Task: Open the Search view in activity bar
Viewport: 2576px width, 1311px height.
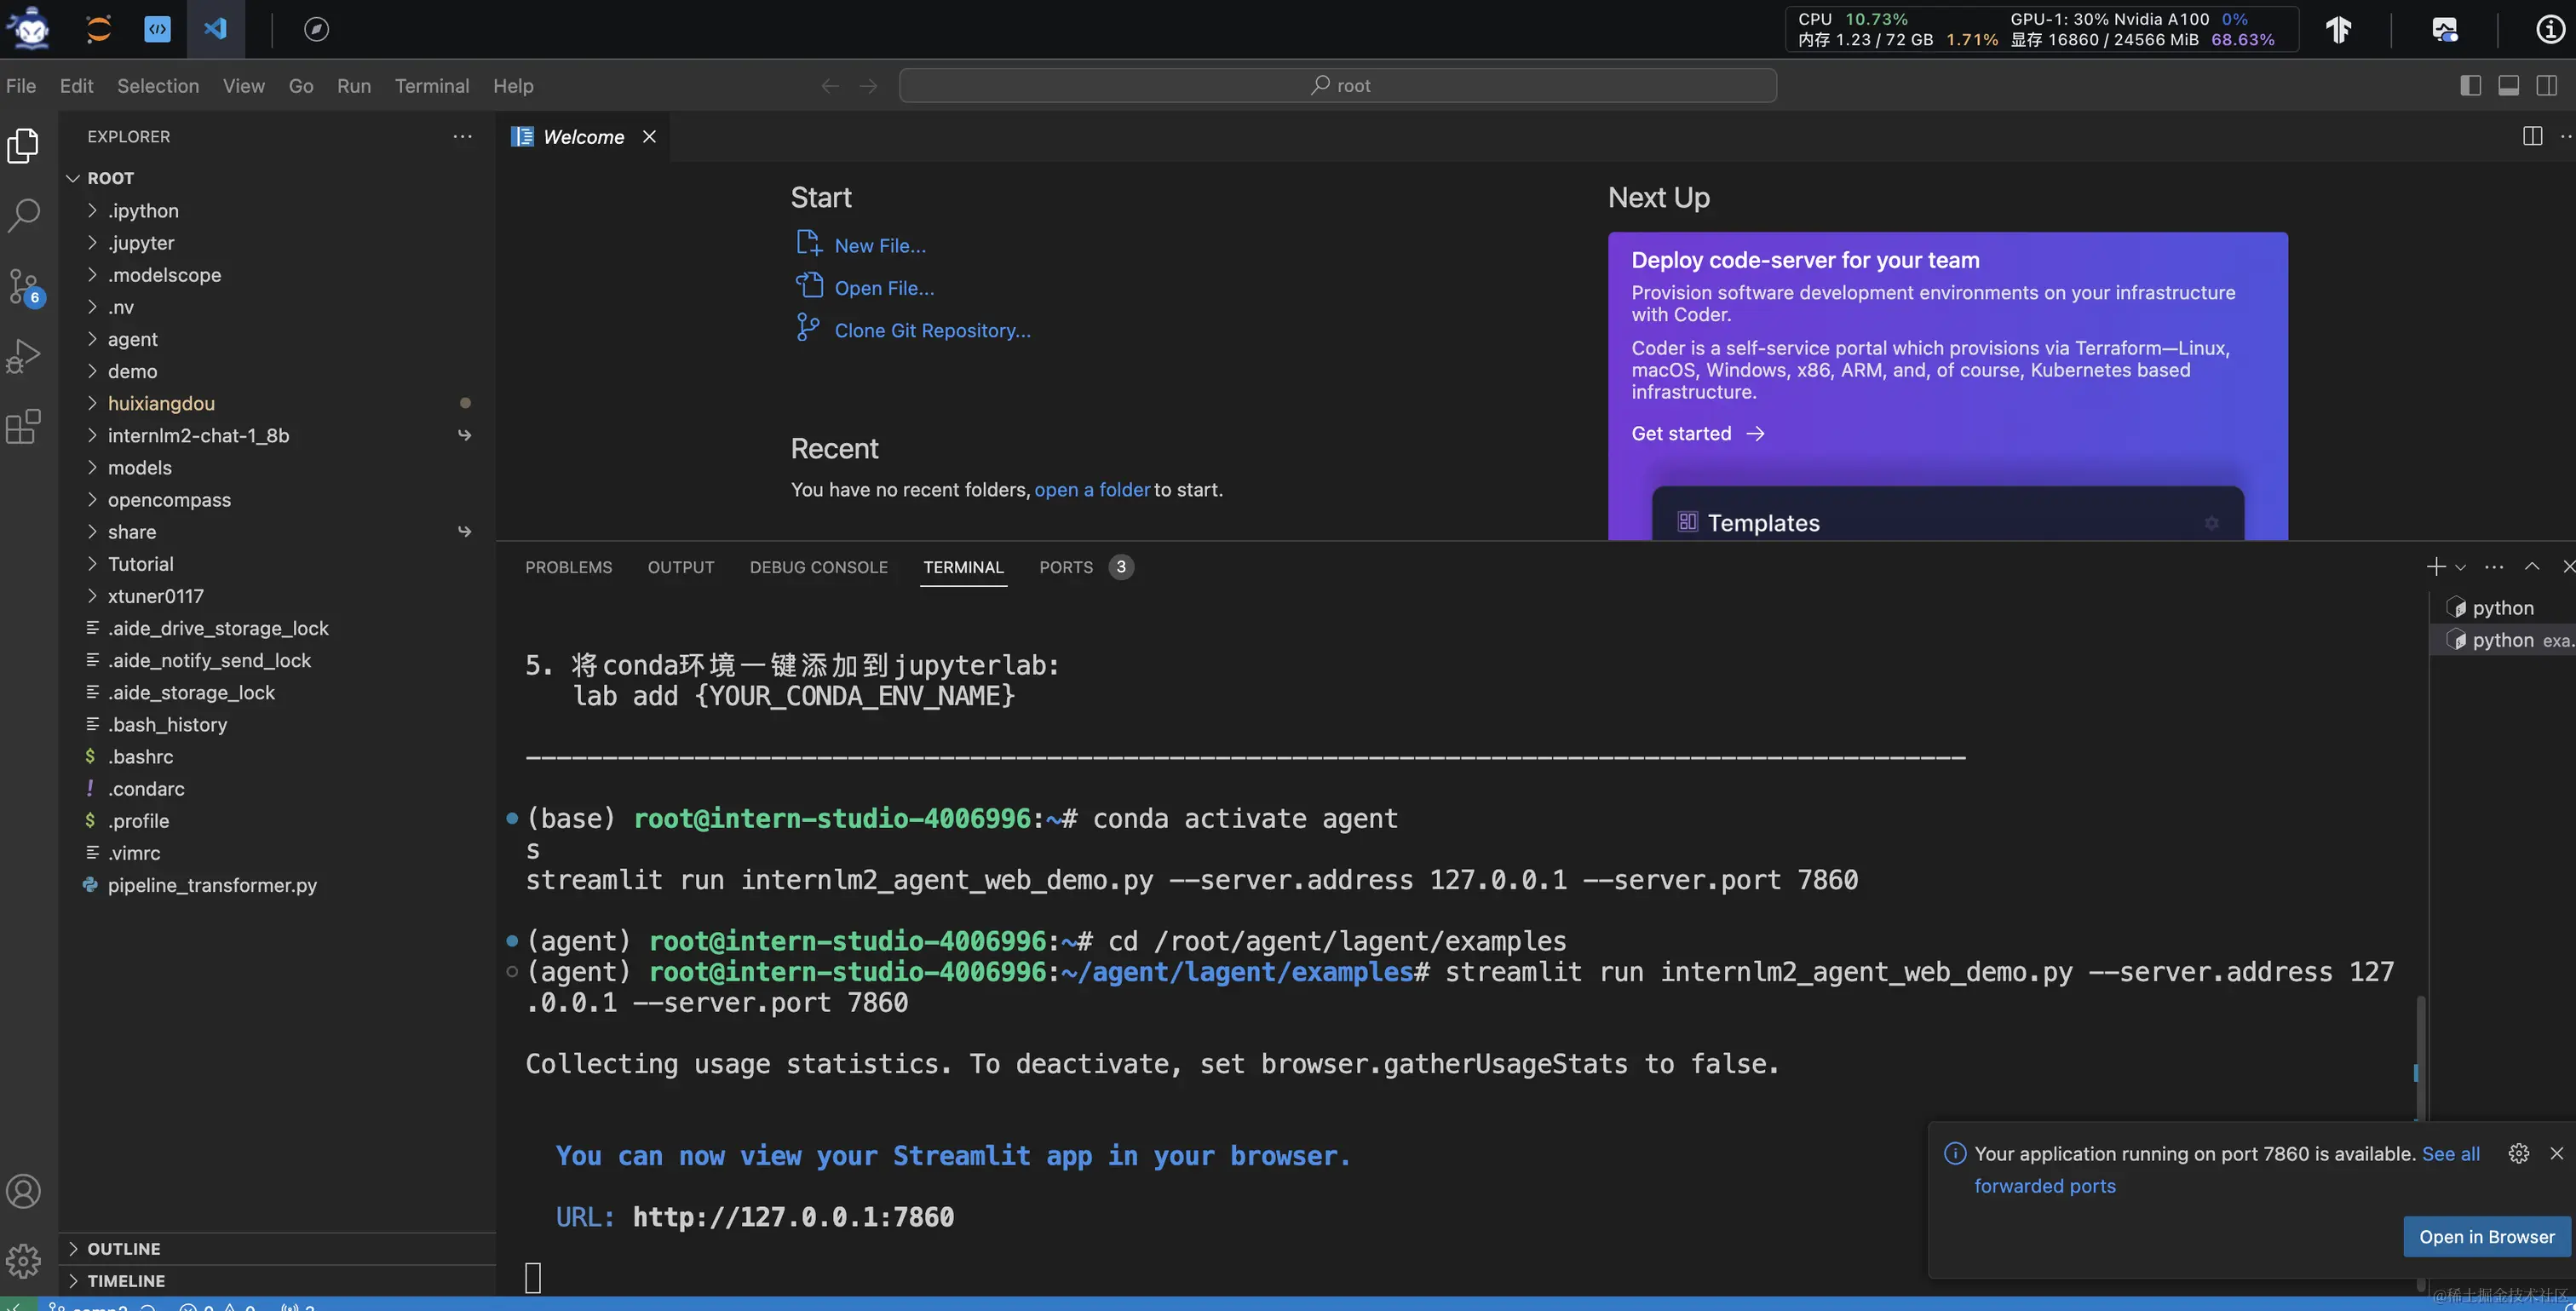Action: point(24,214)
